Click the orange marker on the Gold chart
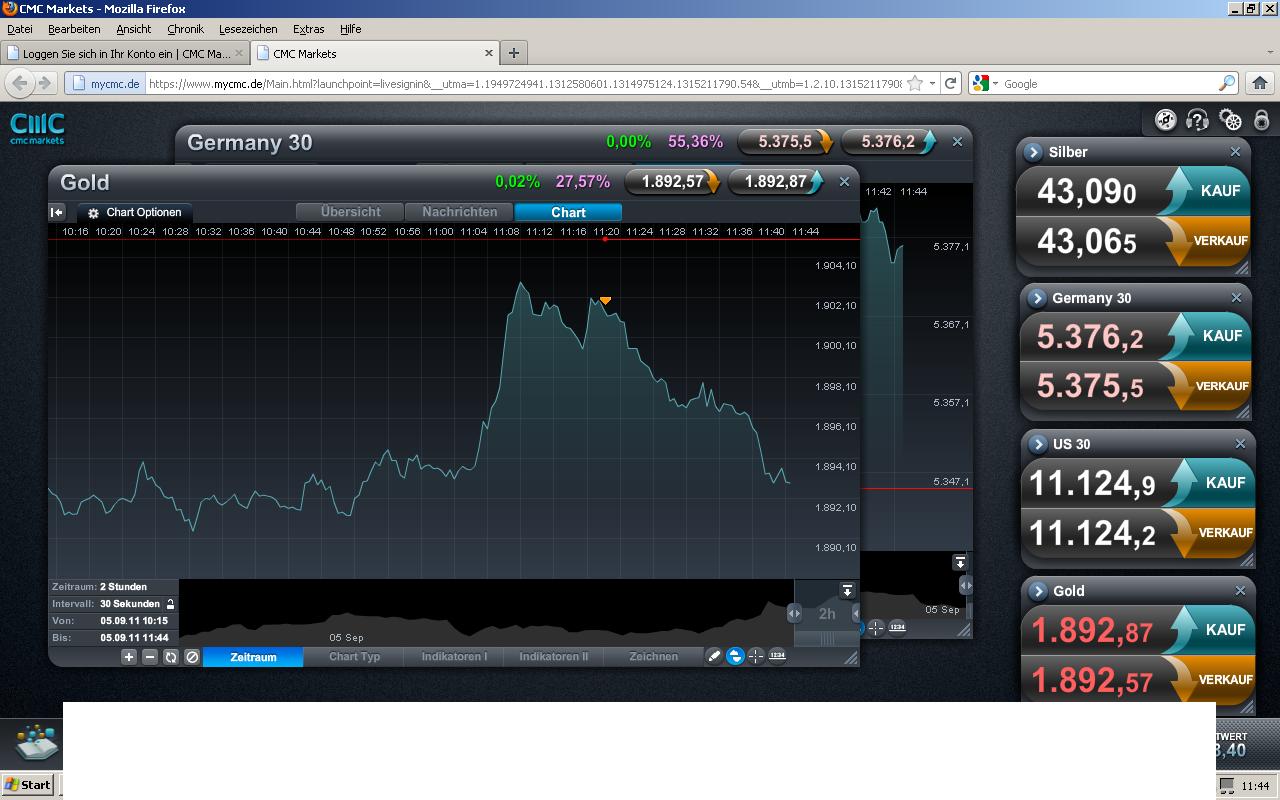 tap(605, 300)
